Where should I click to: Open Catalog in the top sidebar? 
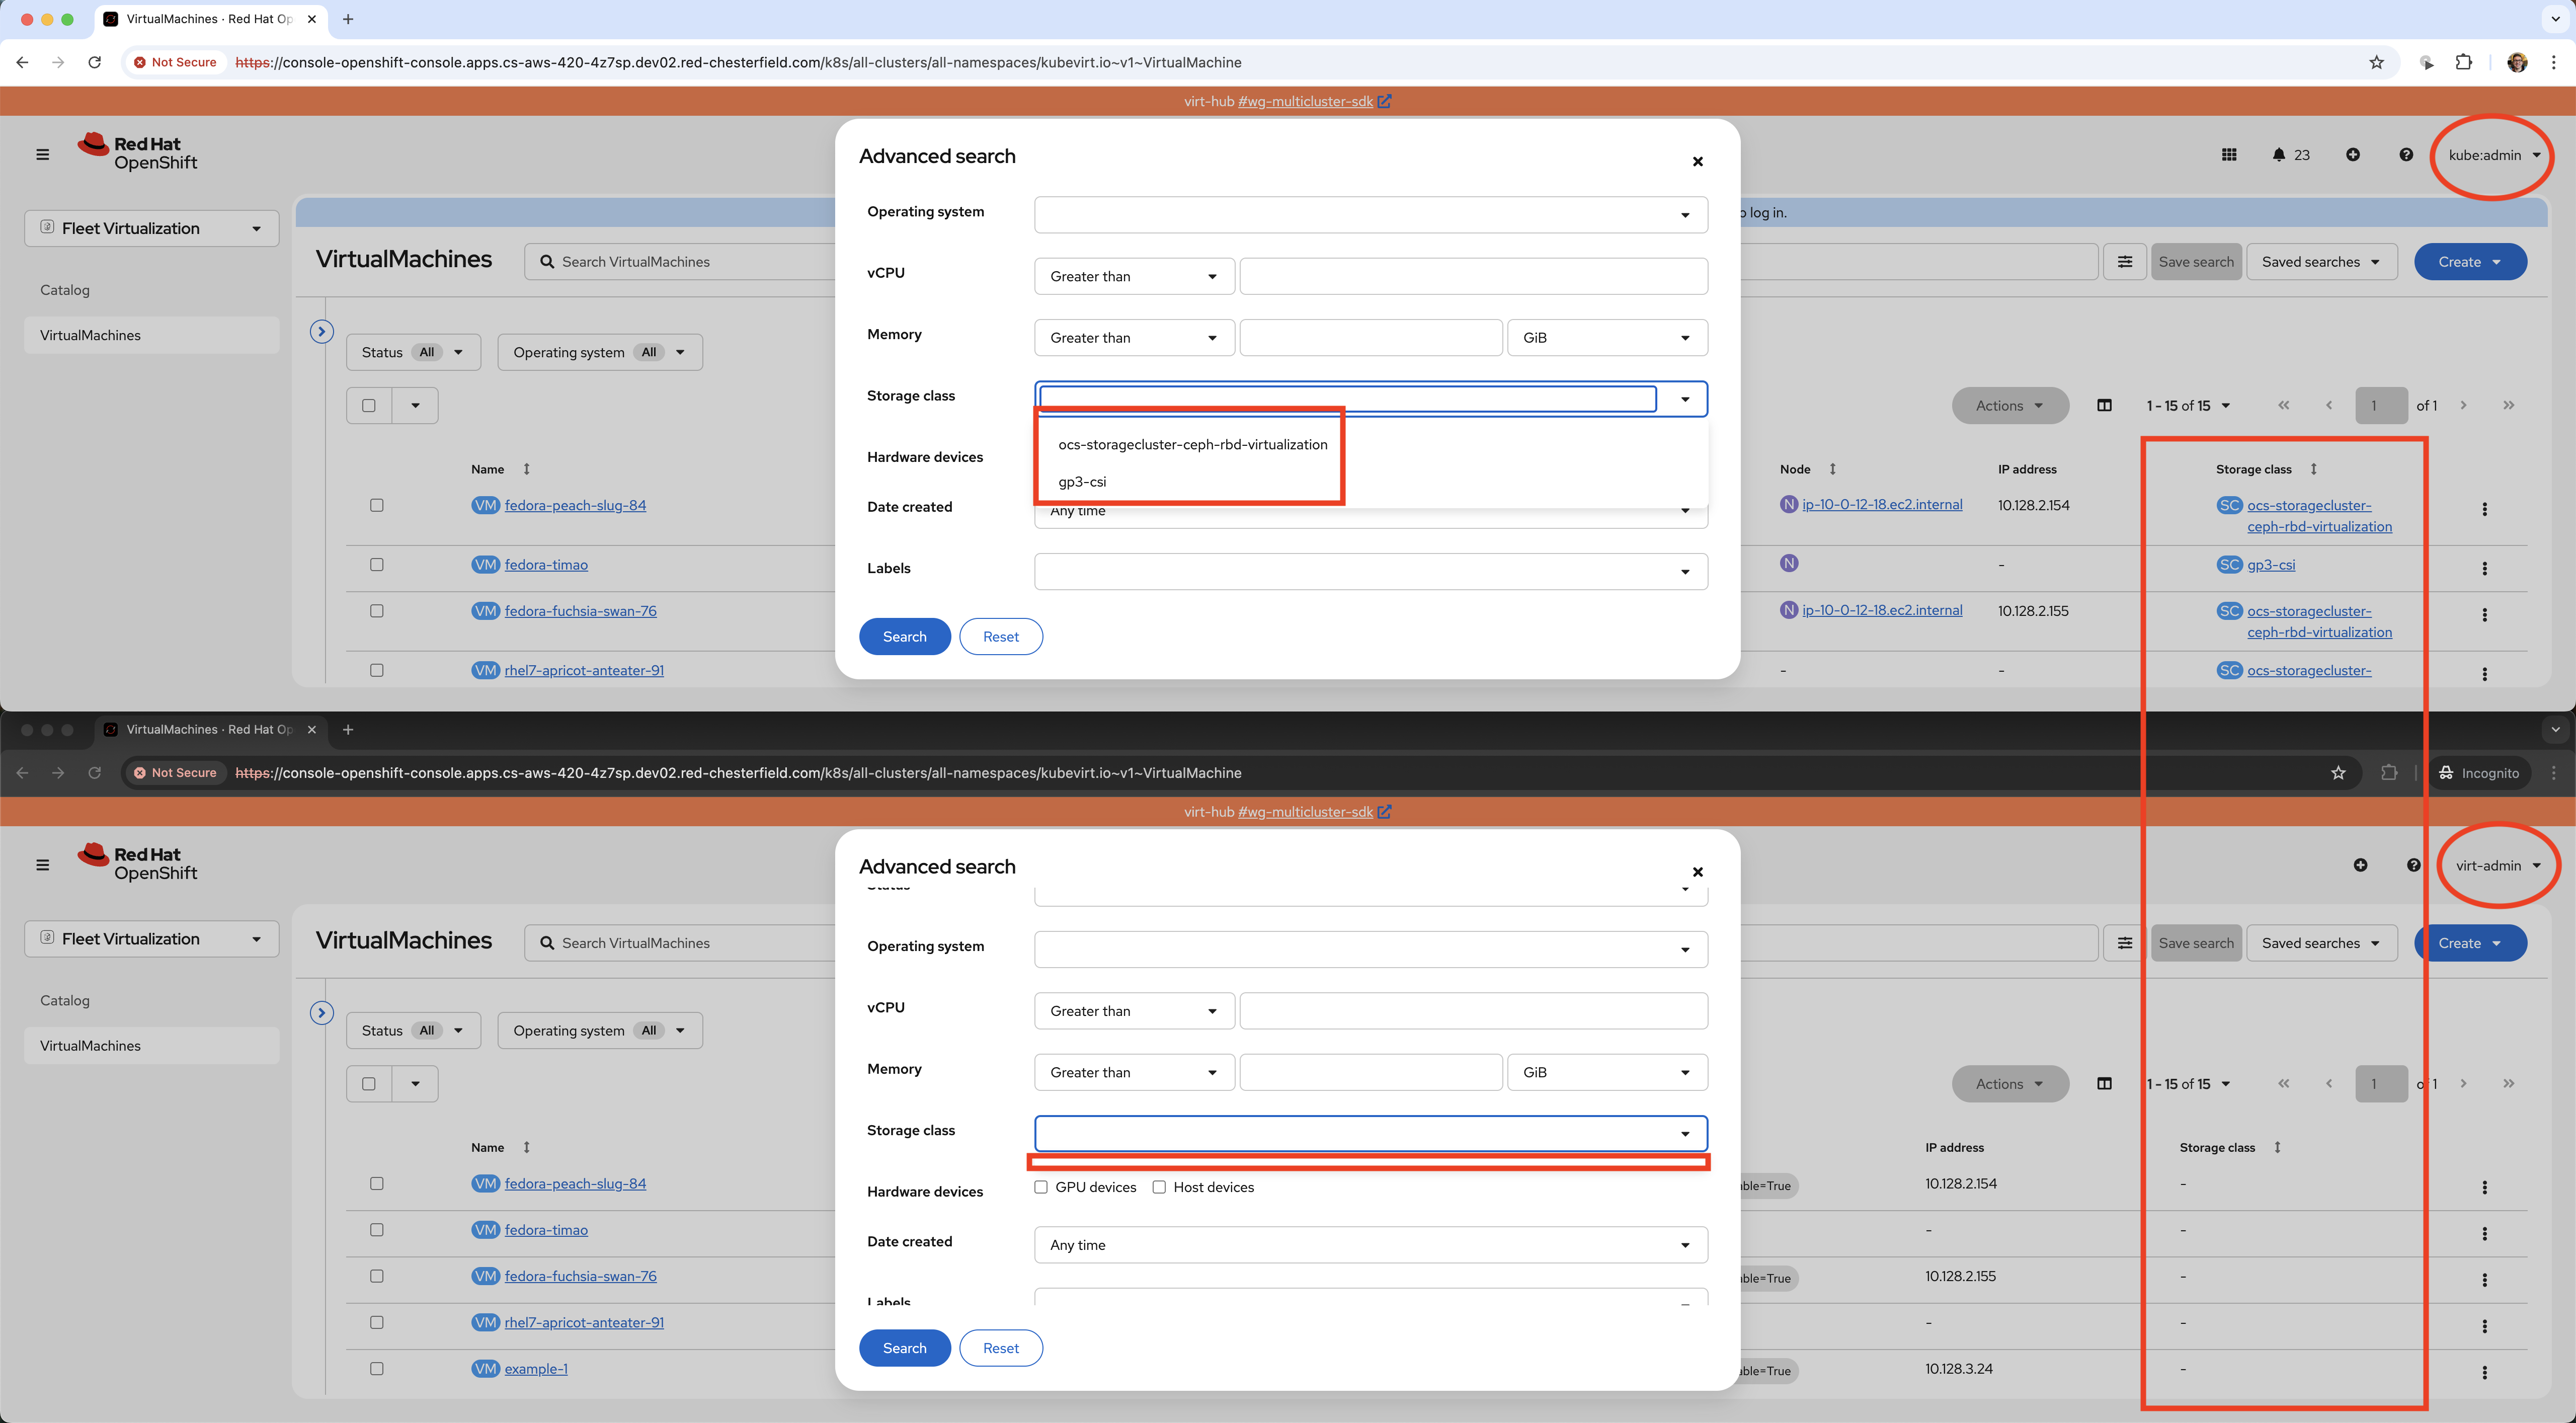click(65, 290)
